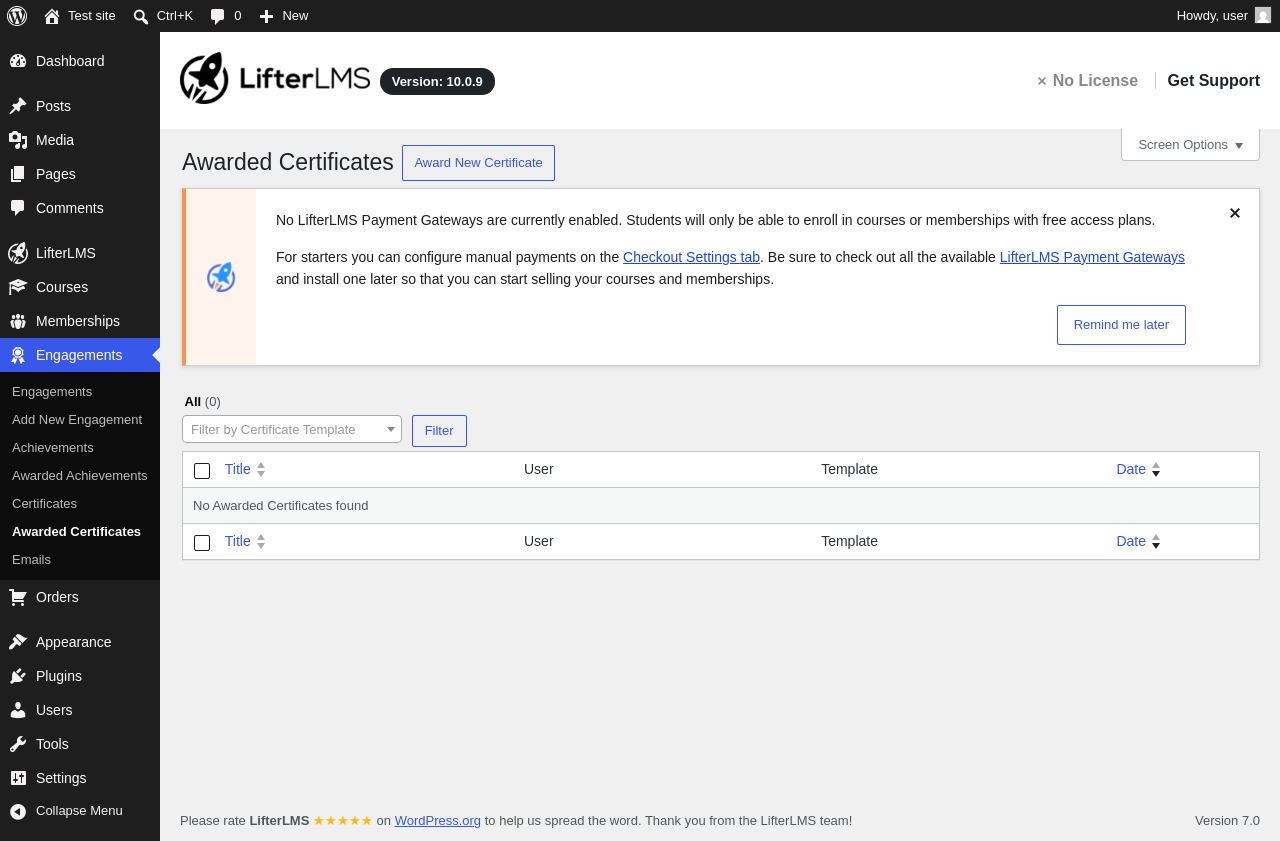Click the Memberships group icon
The width and height of the screenshot is (1280, 841).
tap(18, 321)
